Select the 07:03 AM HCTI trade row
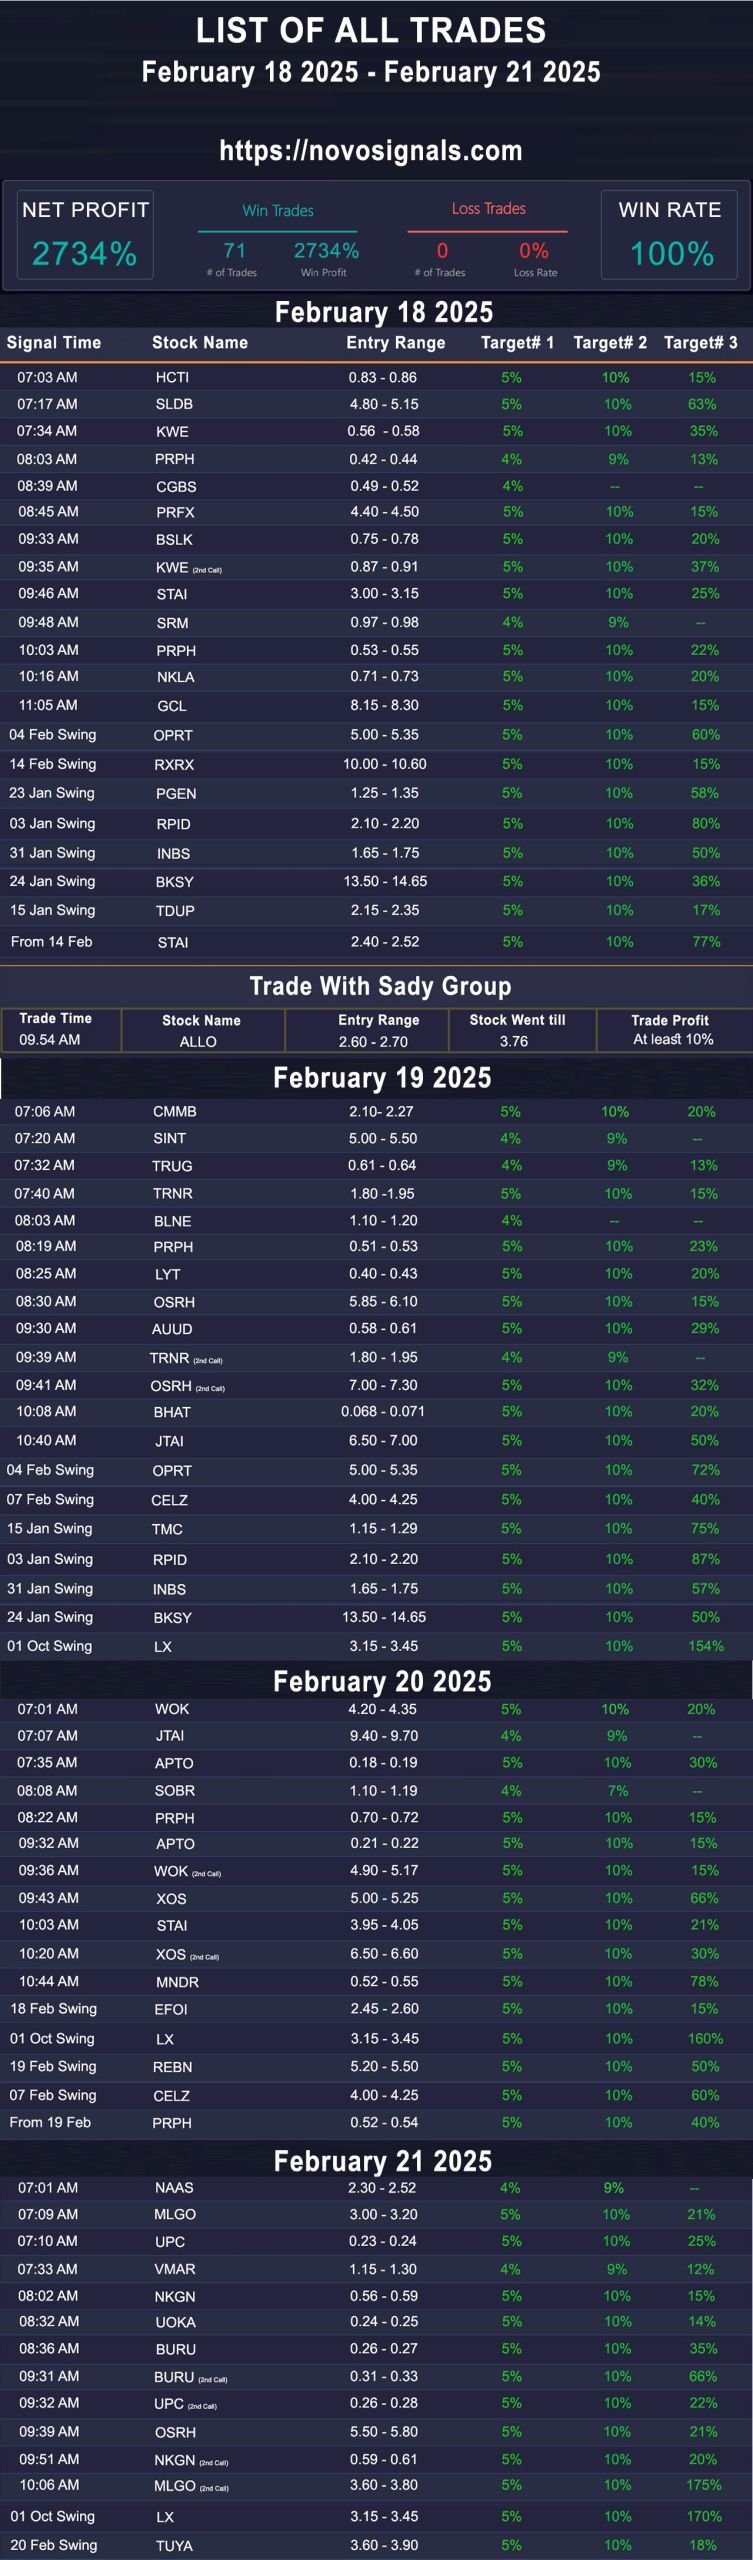This screenshot has width=753, height=2560. tap(376, 378)
